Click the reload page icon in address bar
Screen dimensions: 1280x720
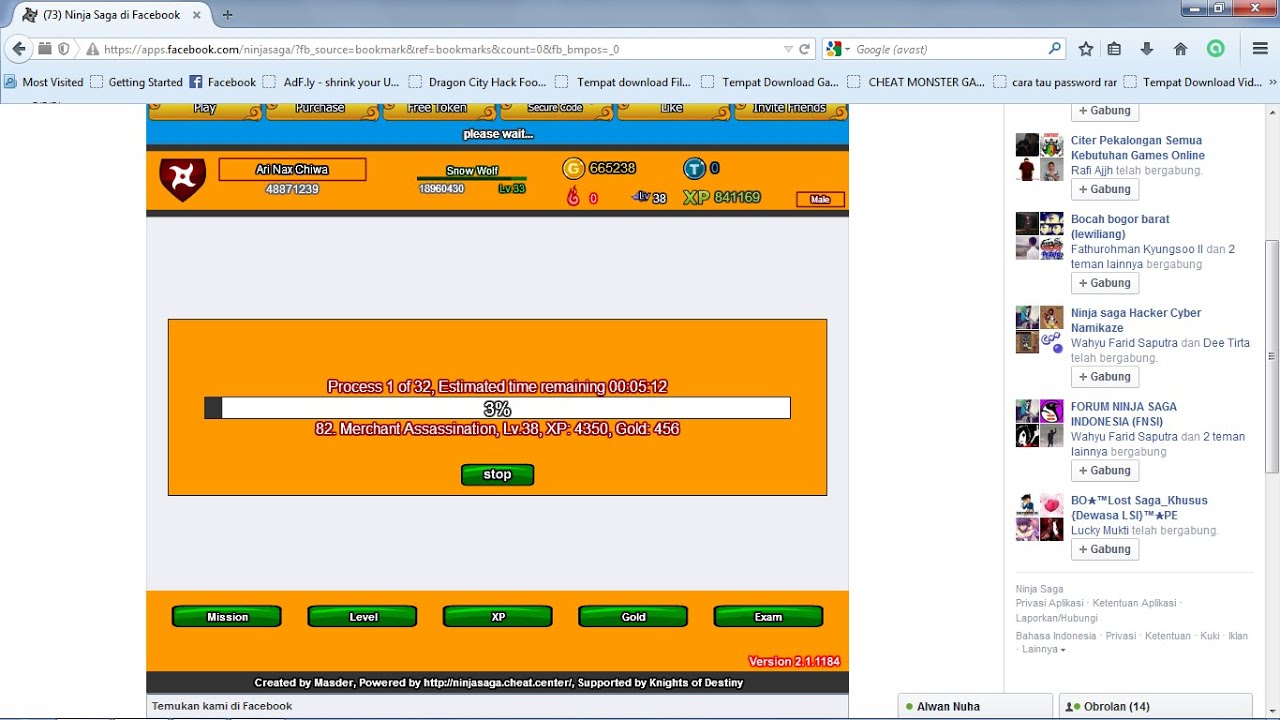(x=804, y=49)
